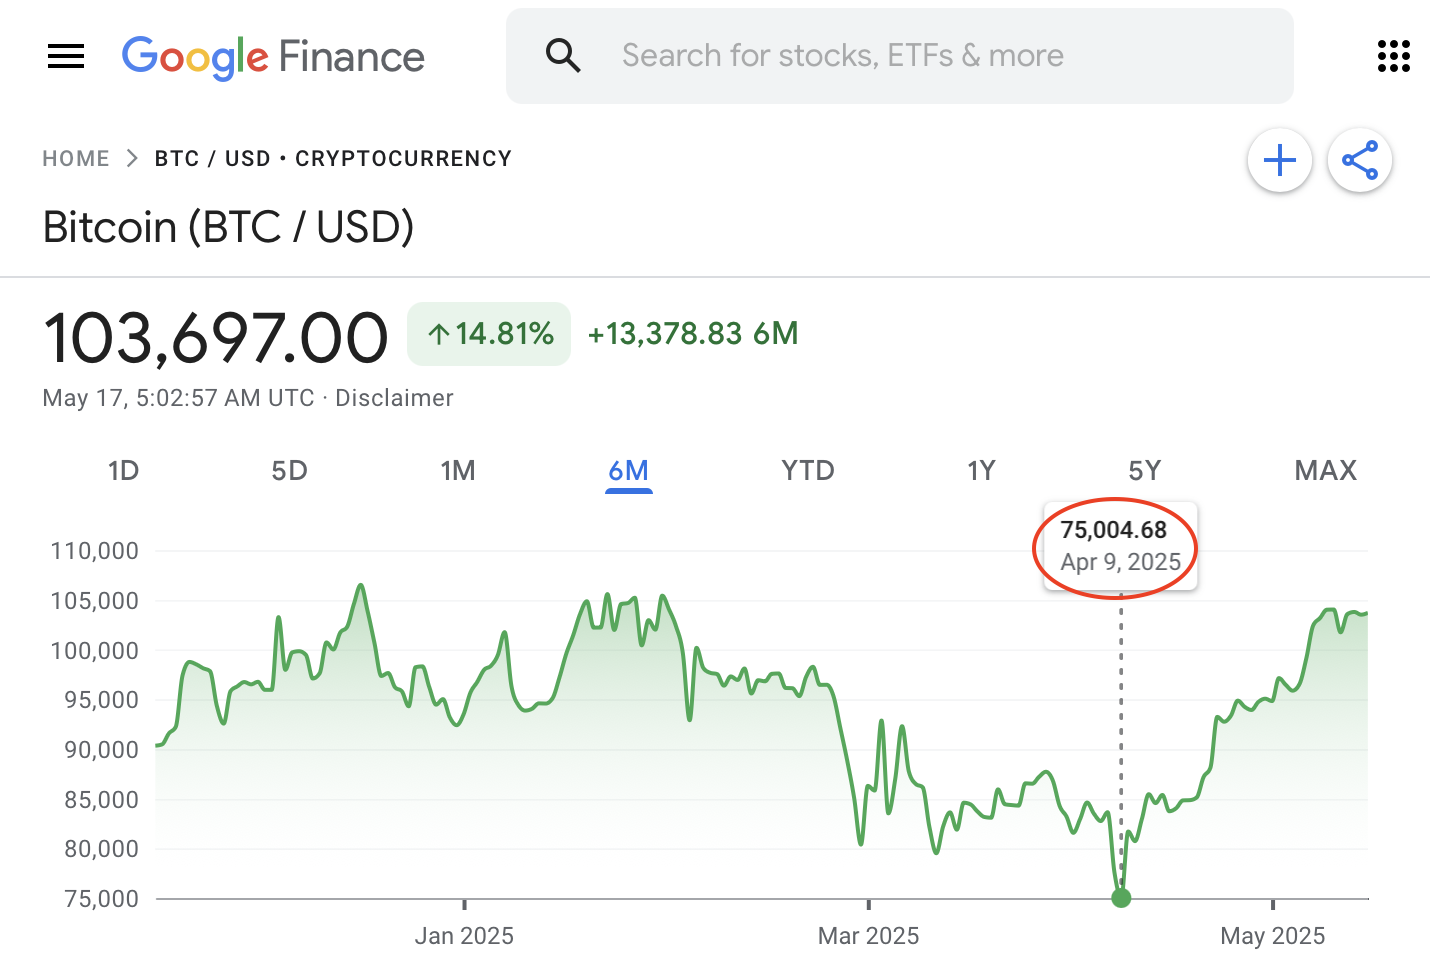This screenshot has width=1430, height=970.
Task: Click in the stocks search field
Action: tap(900, 56)
